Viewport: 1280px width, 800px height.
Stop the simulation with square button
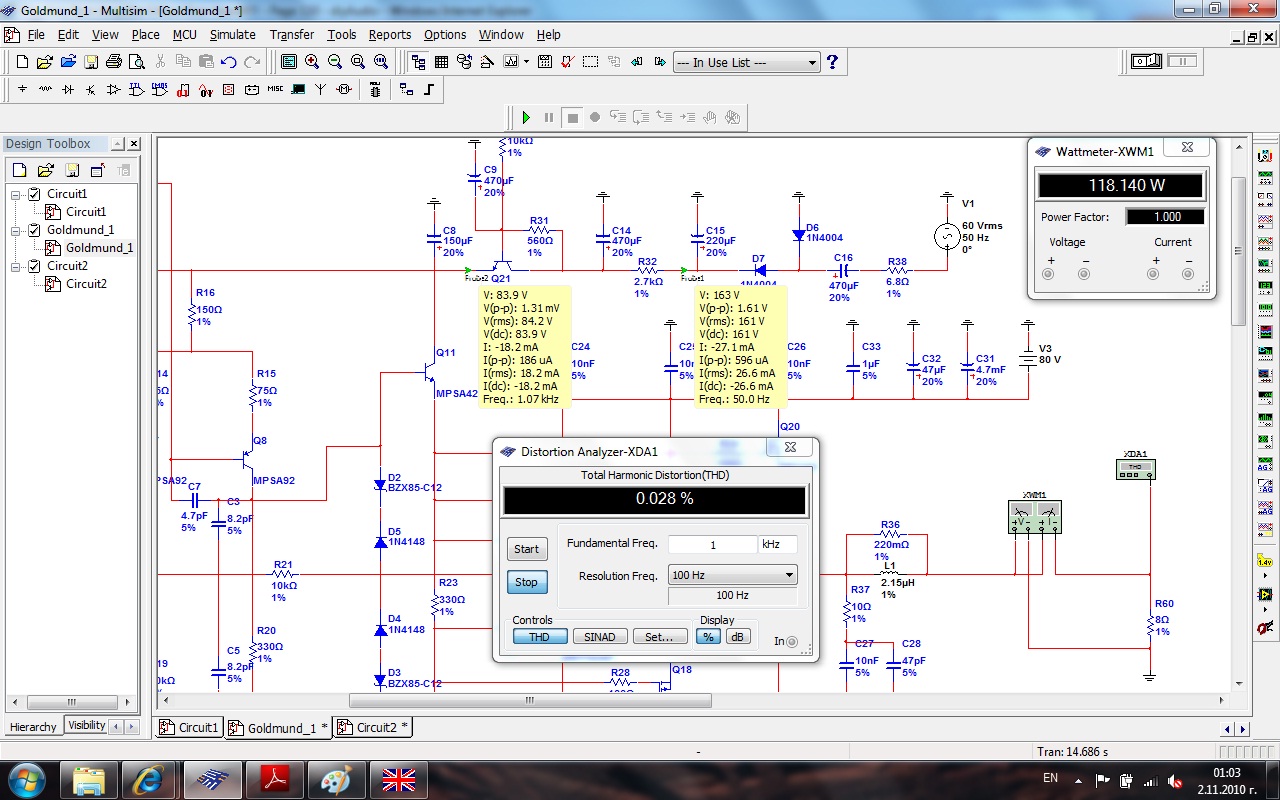pos(572,117)
